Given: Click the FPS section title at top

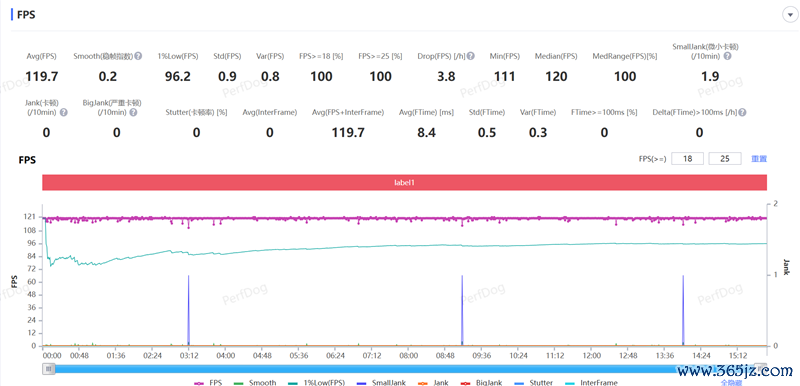Looking at the screenshot, I should pos(26,14).
